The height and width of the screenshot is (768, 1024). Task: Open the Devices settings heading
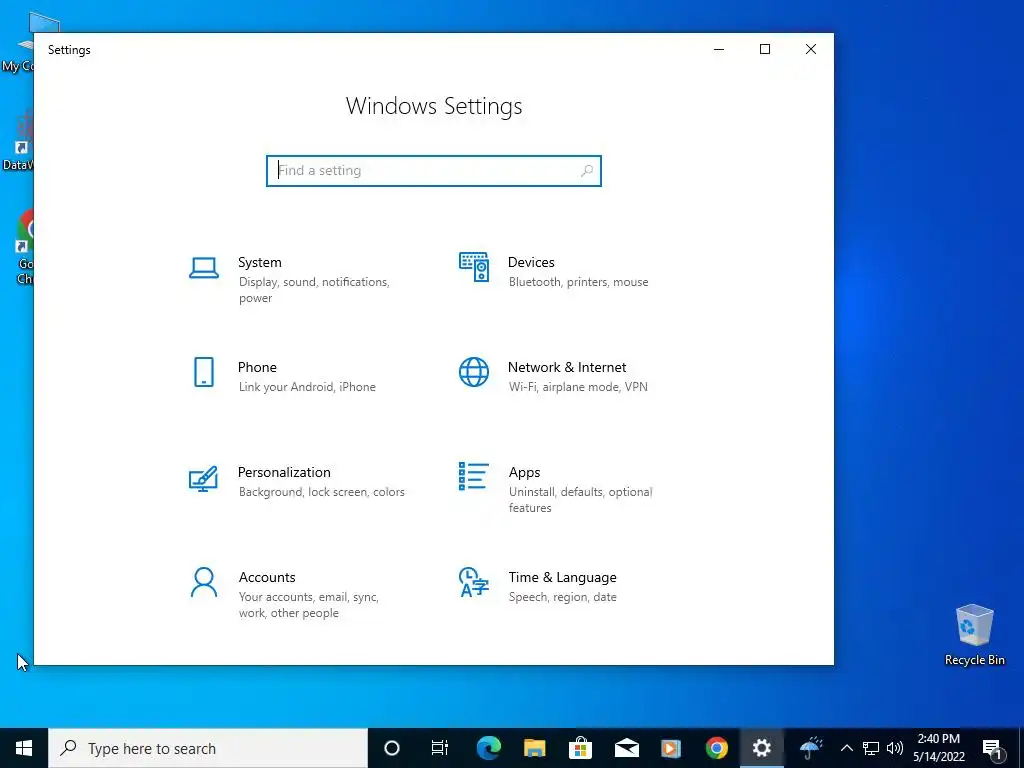[x=531, y=262]
